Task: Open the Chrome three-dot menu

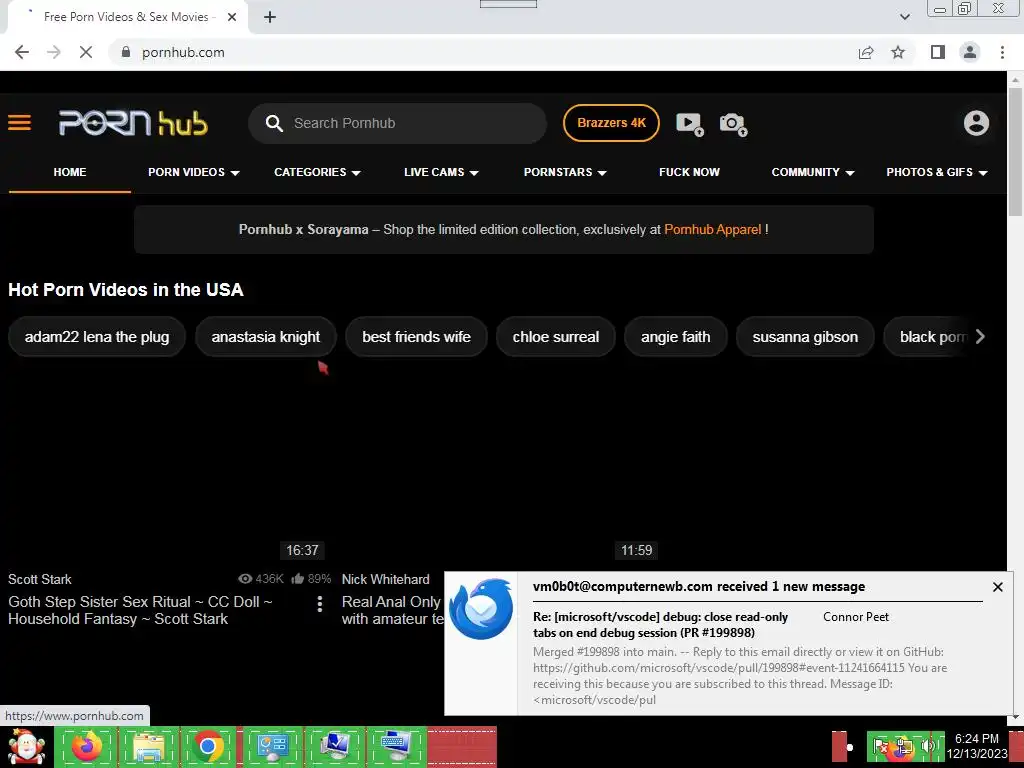Action: 1002,52
